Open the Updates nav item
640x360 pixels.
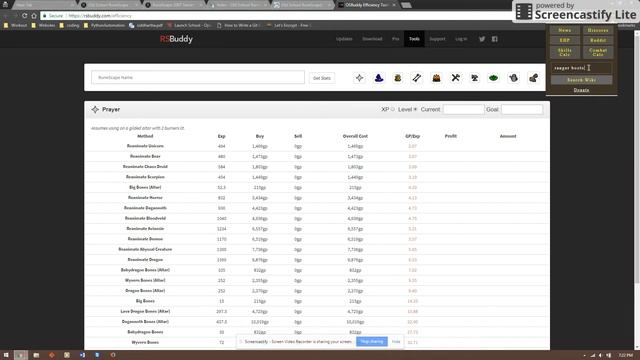click(344, 39)
